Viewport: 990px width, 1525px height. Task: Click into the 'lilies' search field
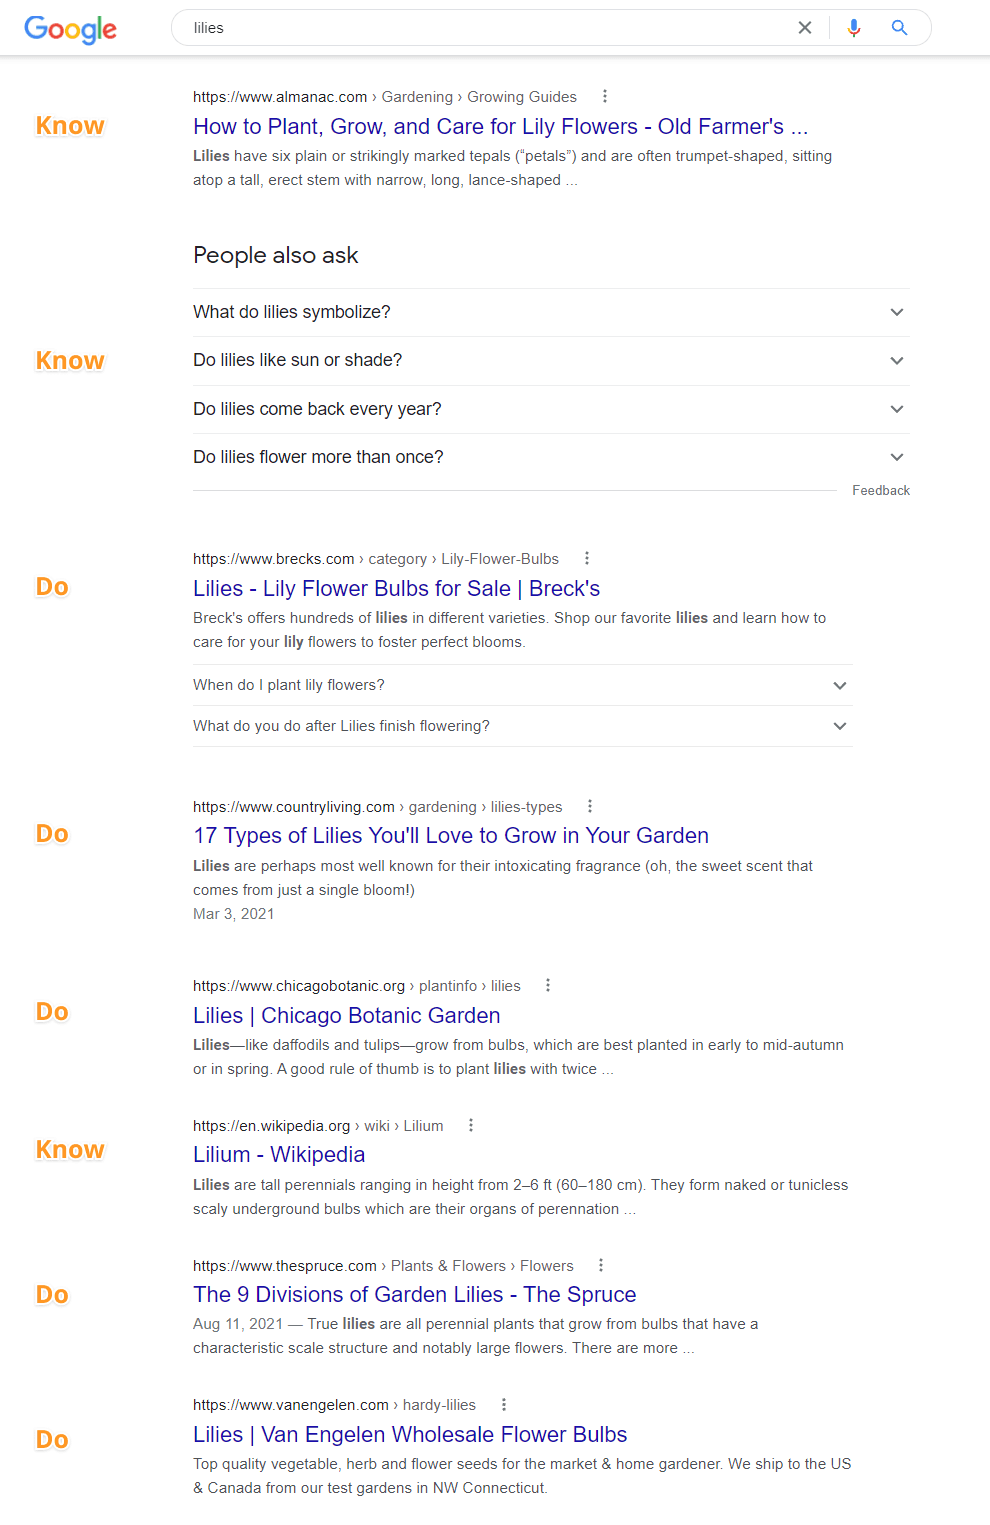[x=480, y=28]
